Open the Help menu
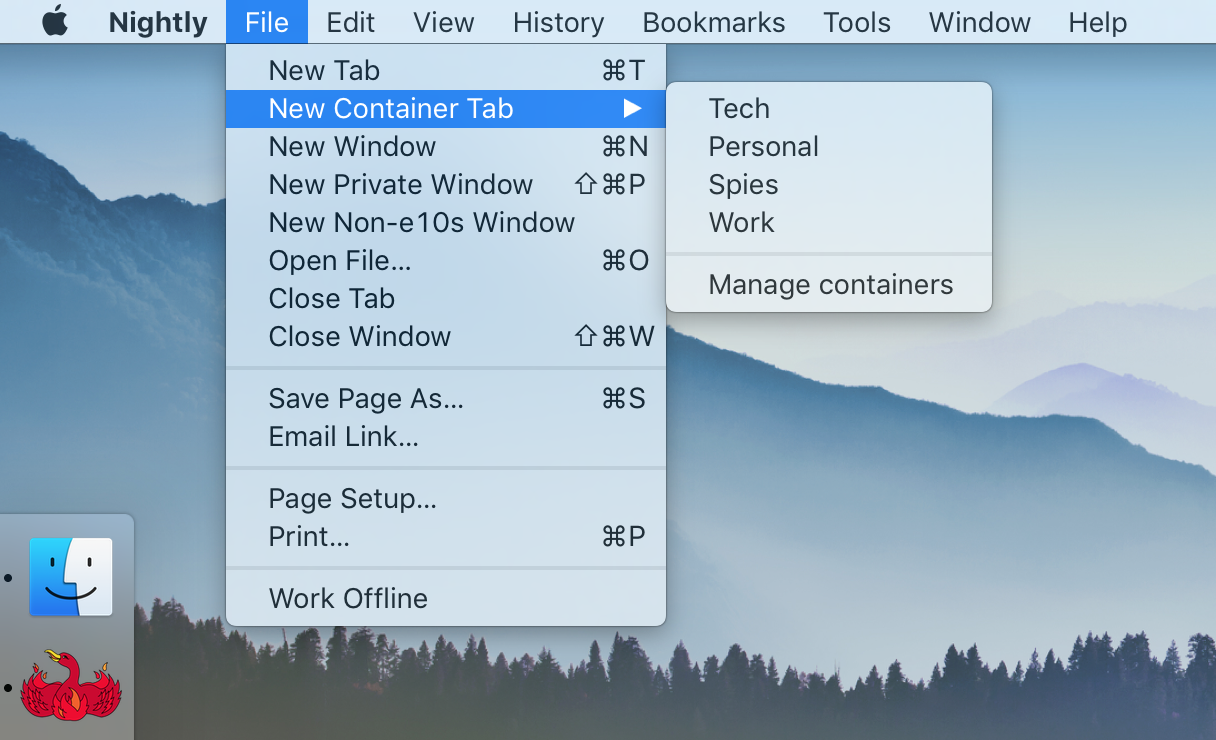Image resolution: width=1216 pixels, height=740 pixels. pos(1097,22)
